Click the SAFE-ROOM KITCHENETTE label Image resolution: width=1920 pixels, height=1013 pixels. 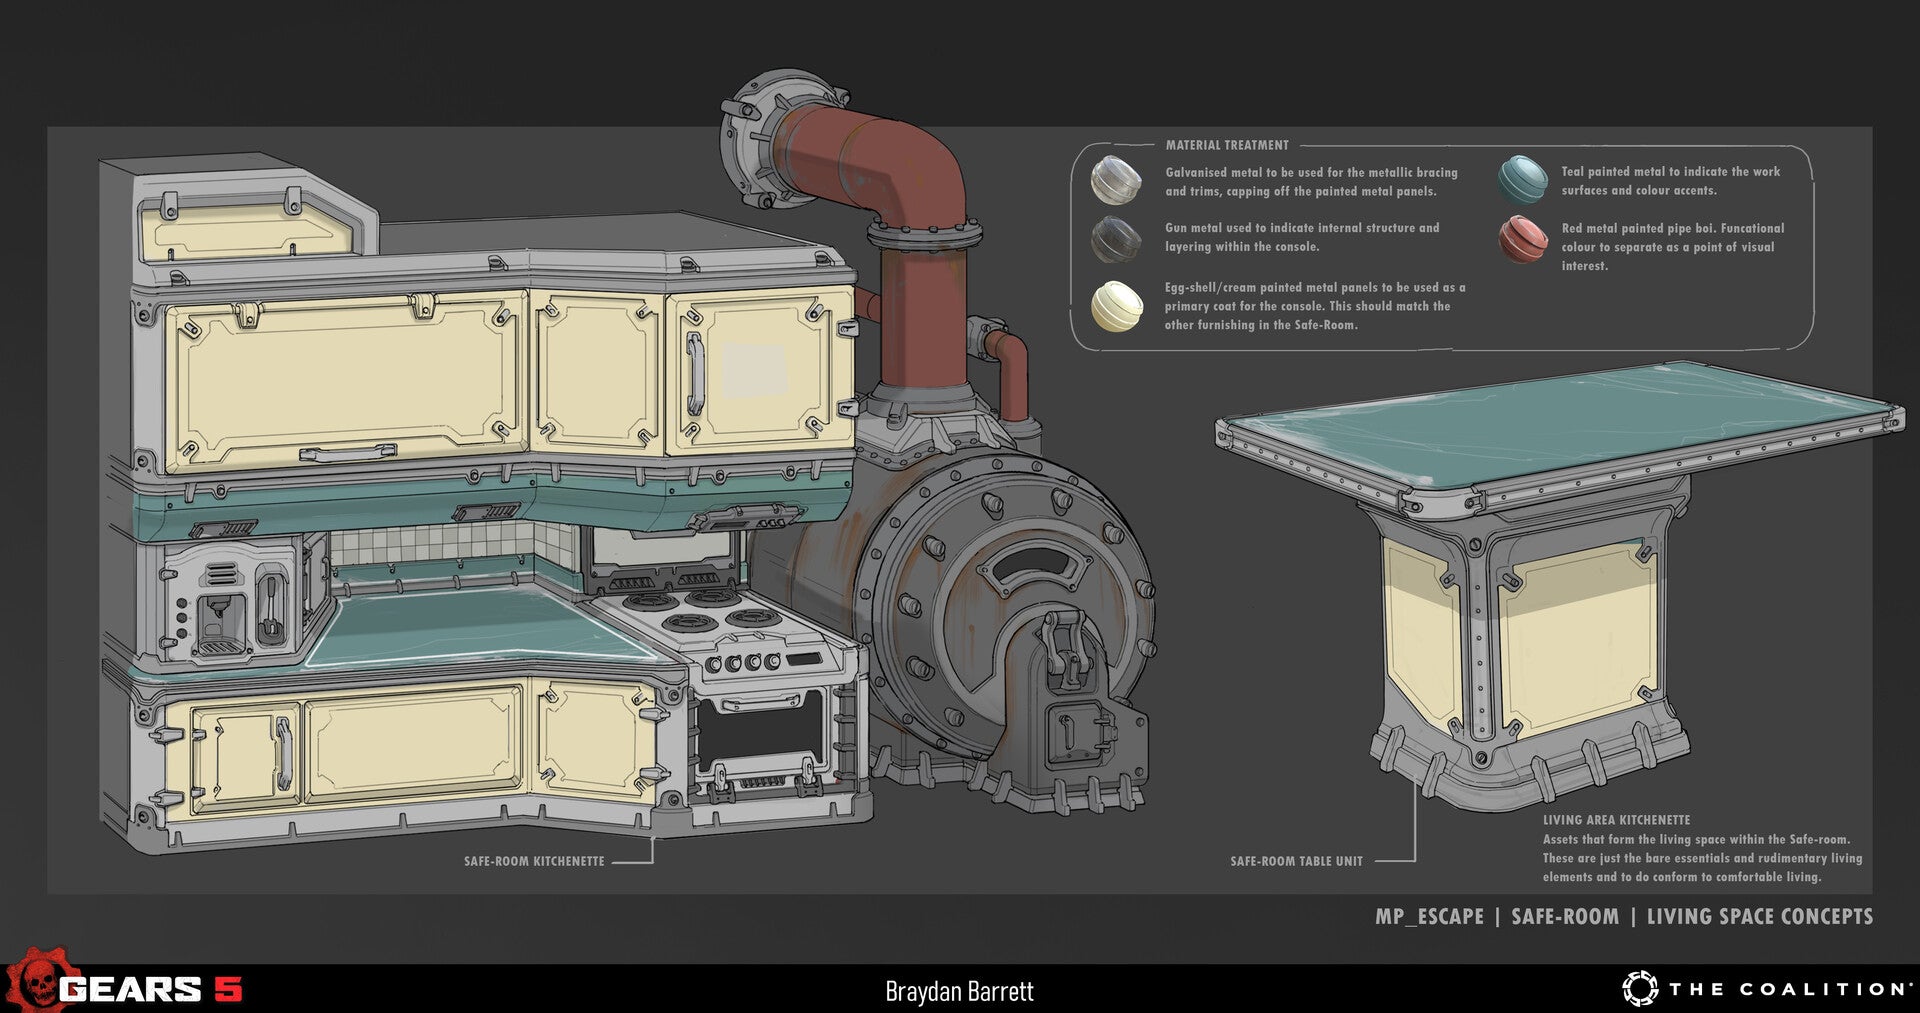534,861
